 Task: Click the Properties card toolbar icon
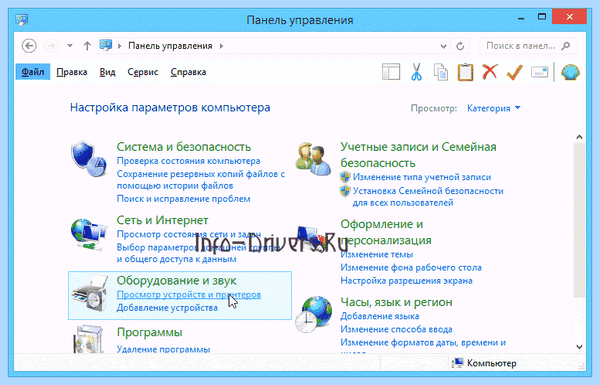coord(540,72)
